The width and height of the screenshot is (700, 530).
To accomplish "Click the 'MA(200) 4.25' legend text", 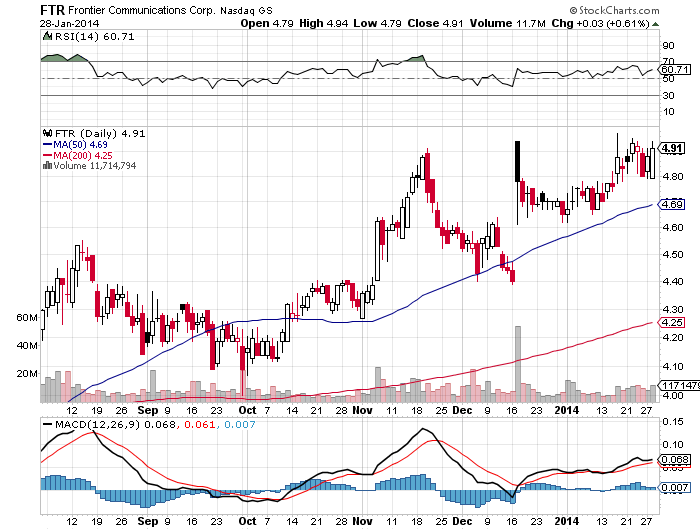I will point(83,155).
